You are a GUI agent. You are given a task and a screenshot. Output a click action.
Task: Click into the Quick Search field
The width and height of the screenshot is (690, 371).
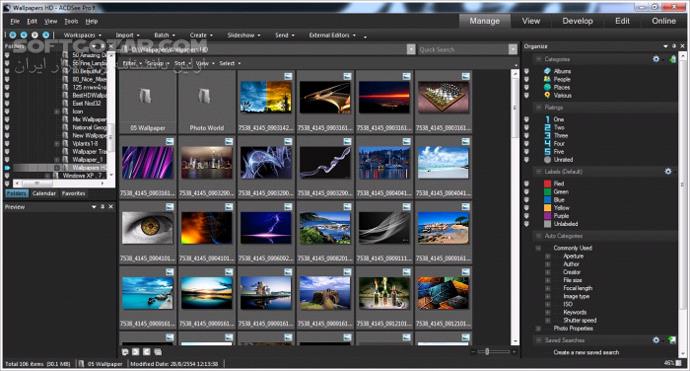click(x=462, y=49)
